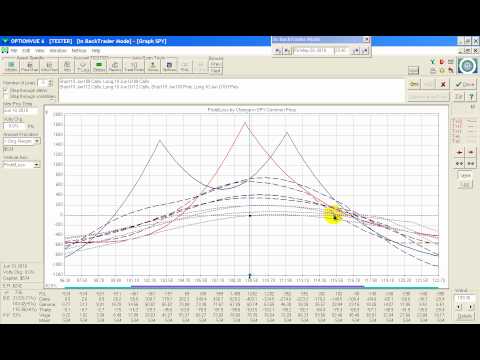Screen dimensions: 480x360
Task: Open the File menu
Action: 14,51
